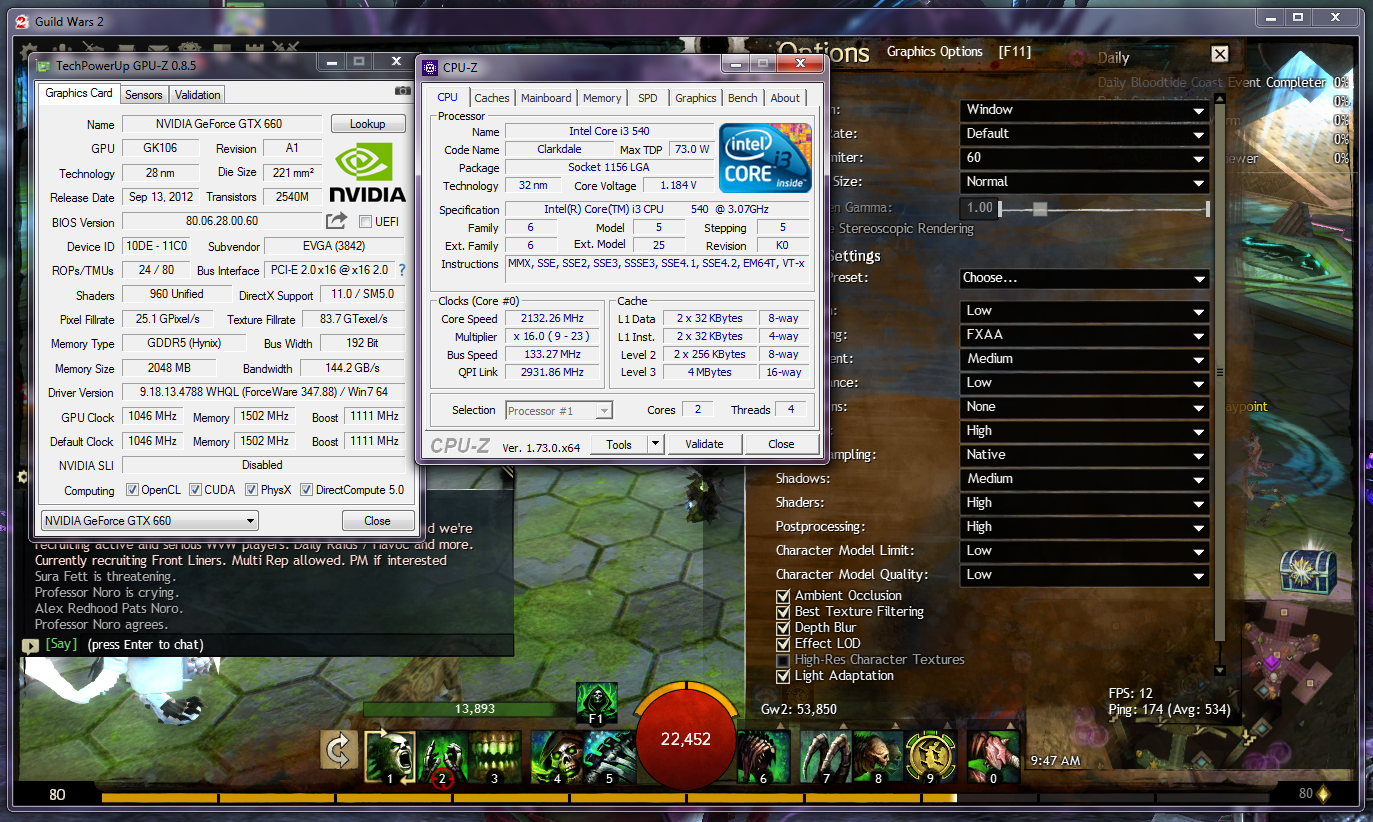Open the Shadows dropdown
This screenshot has height=822, width=1373.
click(x=1084, y=479)
